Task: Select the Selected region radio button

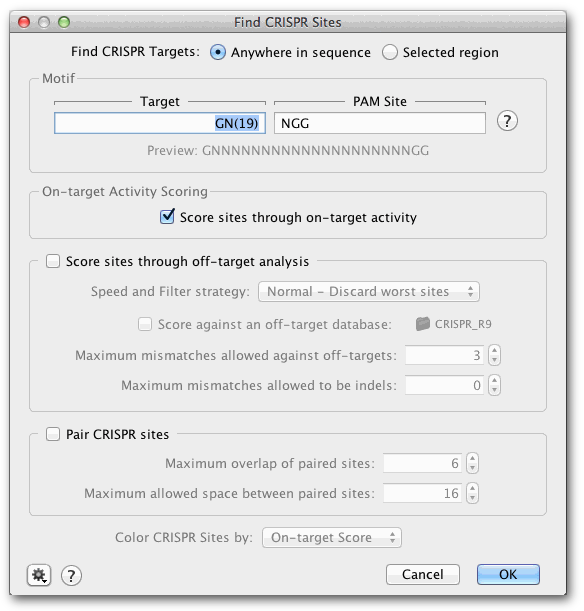Action: (390, 52)
